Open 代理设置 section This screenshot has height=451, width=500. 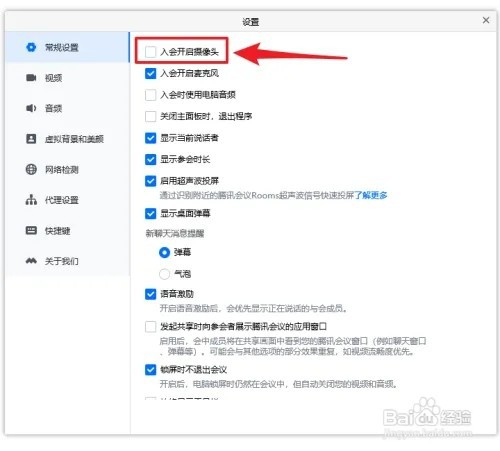pos(67,200)
